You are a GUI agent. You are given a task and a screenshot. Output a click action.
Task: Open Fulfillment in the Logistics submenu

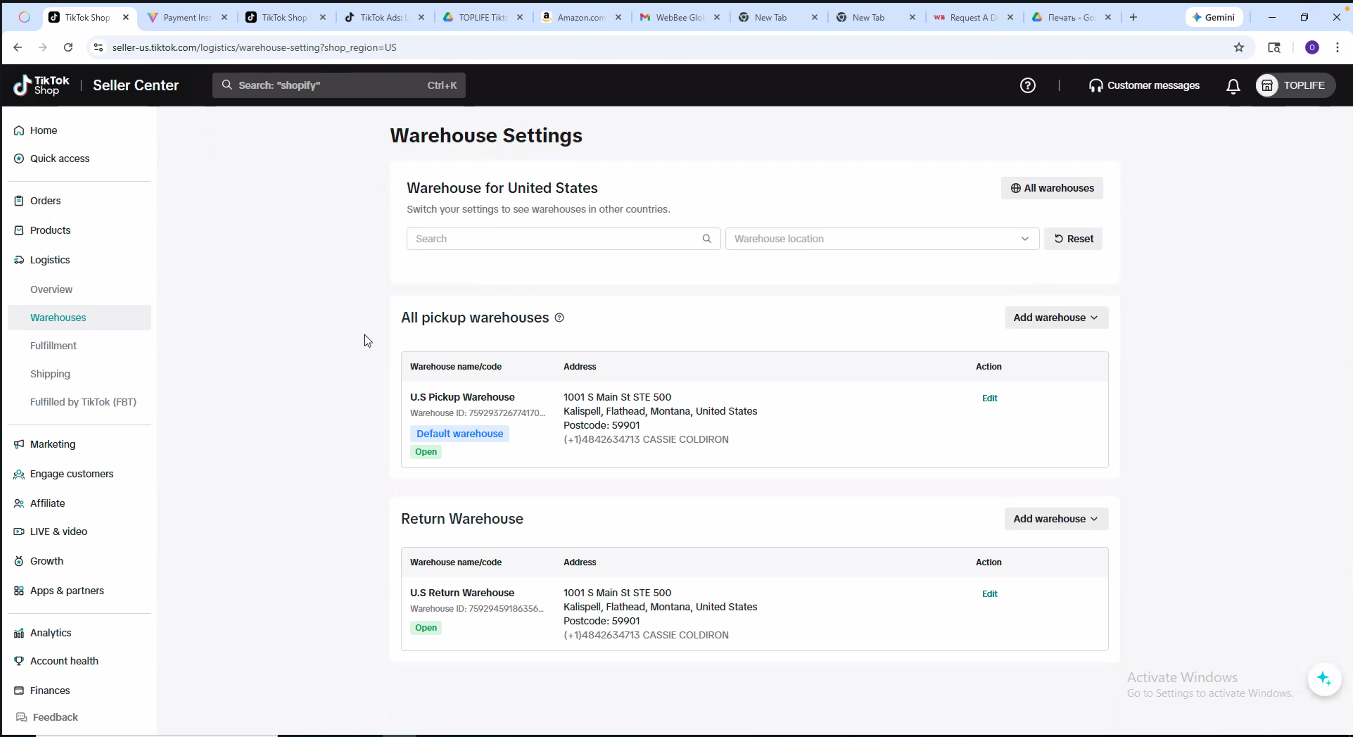click(x=53, y=346)
